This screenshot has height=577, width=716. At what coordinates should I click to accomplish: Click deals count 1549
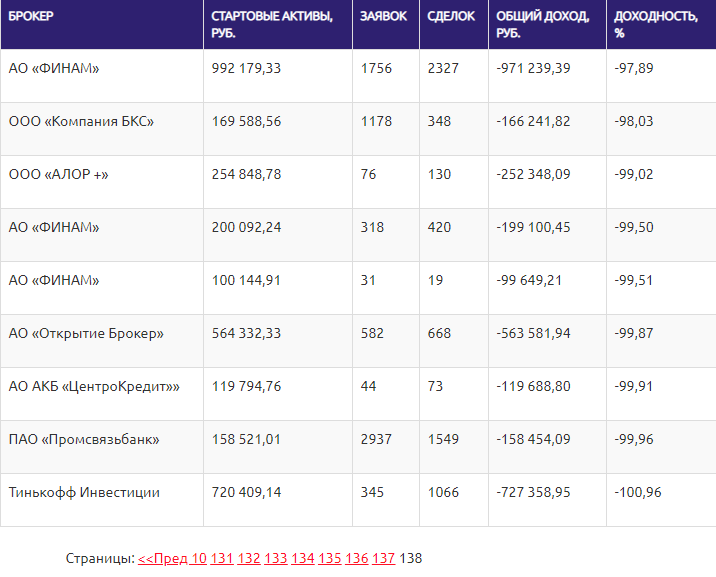[x=443, y=439]
